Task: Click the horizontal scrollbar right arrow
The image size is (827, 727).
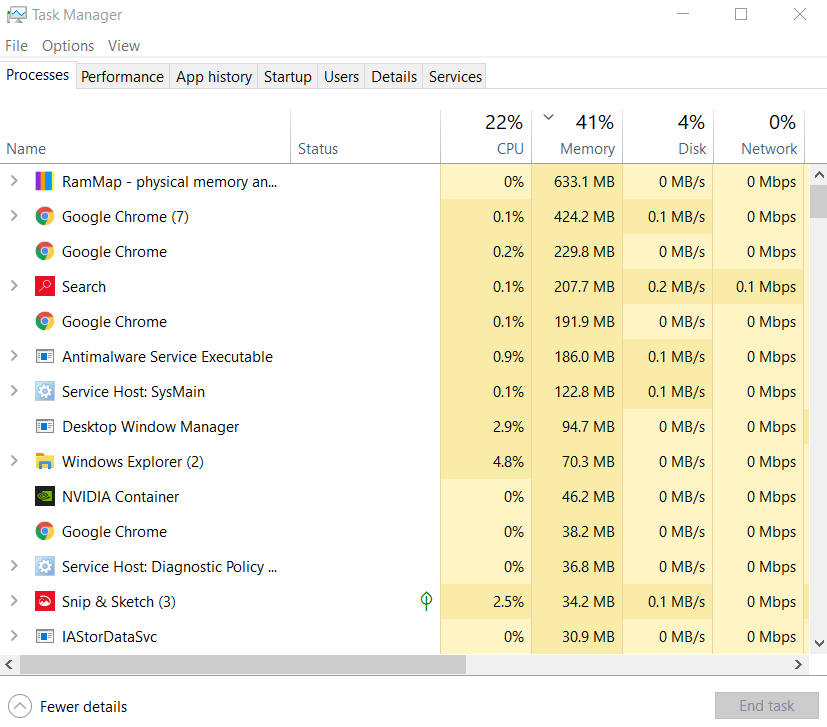Action: [798, 665]
